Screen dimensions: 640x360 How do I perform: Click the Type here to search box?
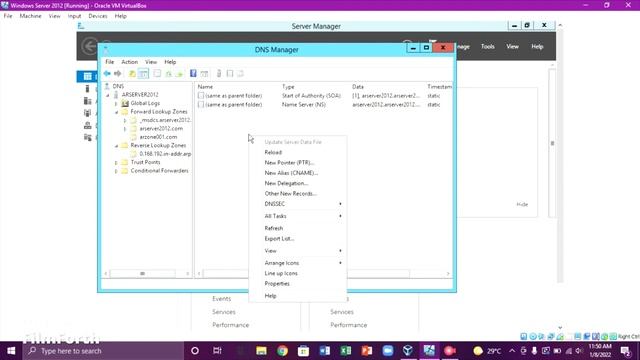pyautogui.click(x=103, y=351)
